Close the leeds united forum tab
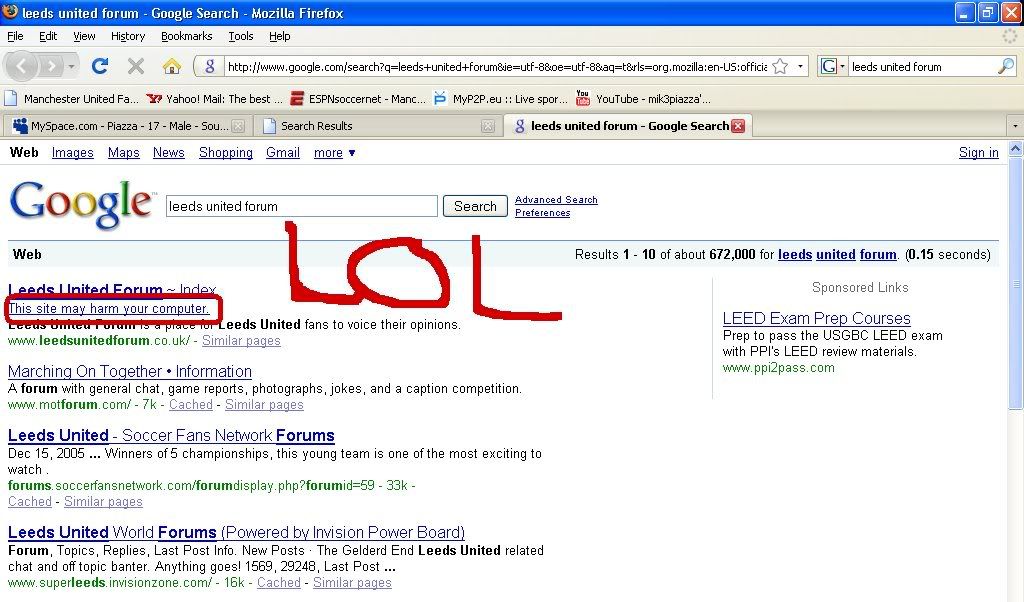 coord(738,126)
